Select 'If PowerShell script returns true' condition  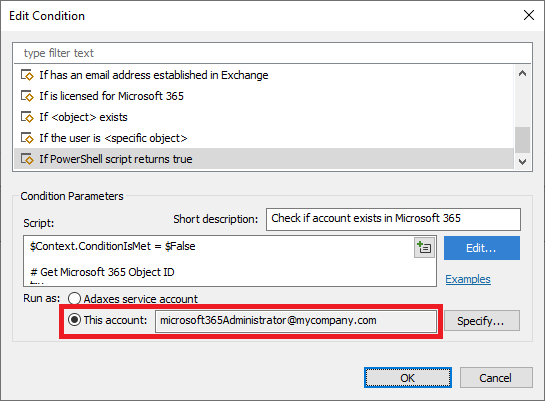[x=264, y=159]
